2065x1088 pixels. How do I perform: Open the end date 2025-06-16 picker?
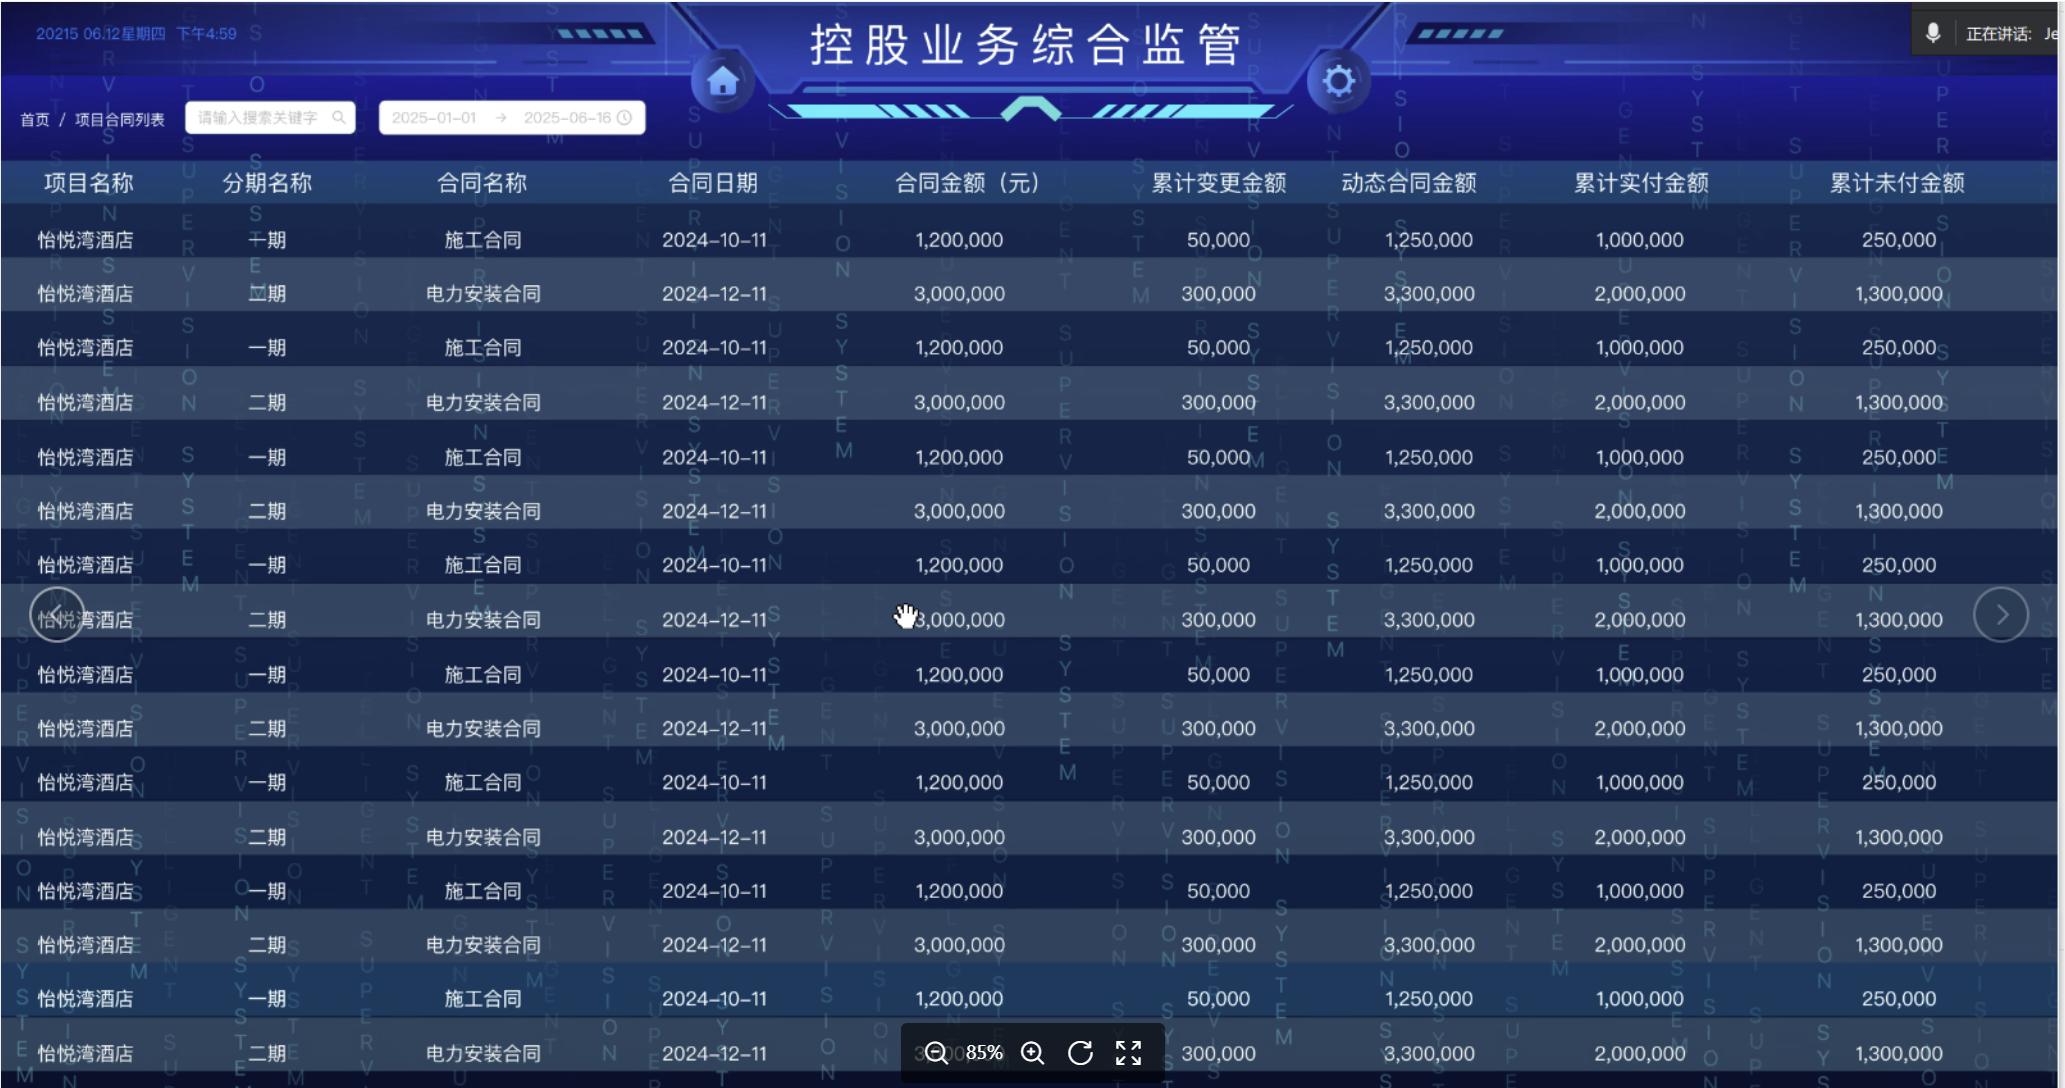pyautogui.click(x=566, y=117)
